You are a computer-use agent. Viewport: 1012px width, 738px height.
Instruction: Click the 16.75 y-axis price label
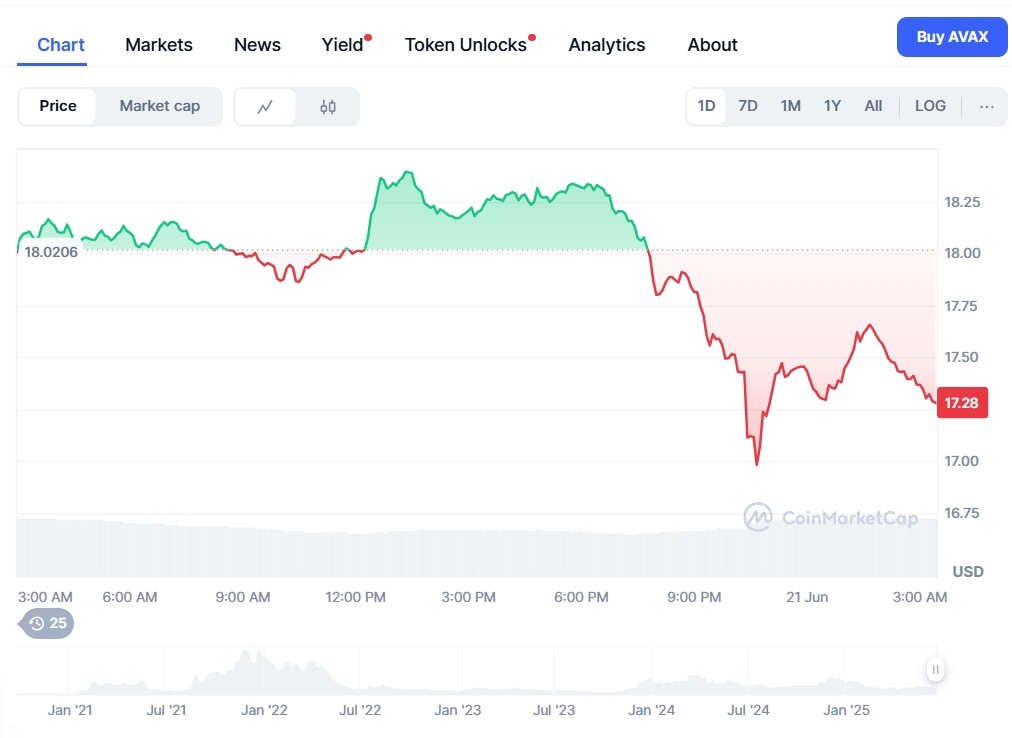962,513
